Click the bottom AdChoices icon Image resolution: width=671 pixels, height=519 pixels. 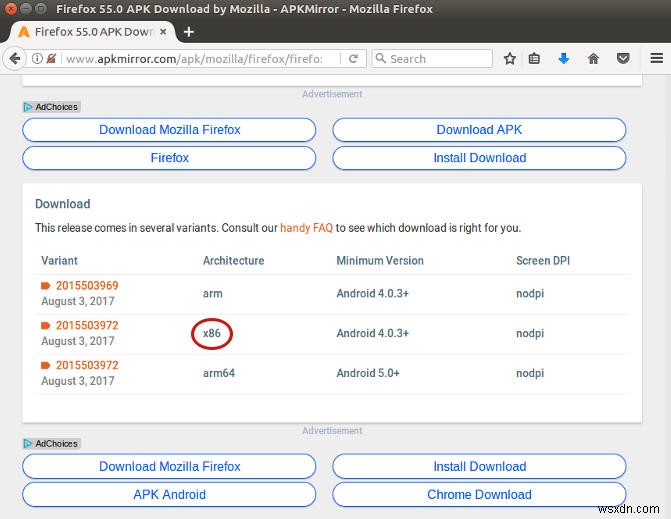point(28,444)
